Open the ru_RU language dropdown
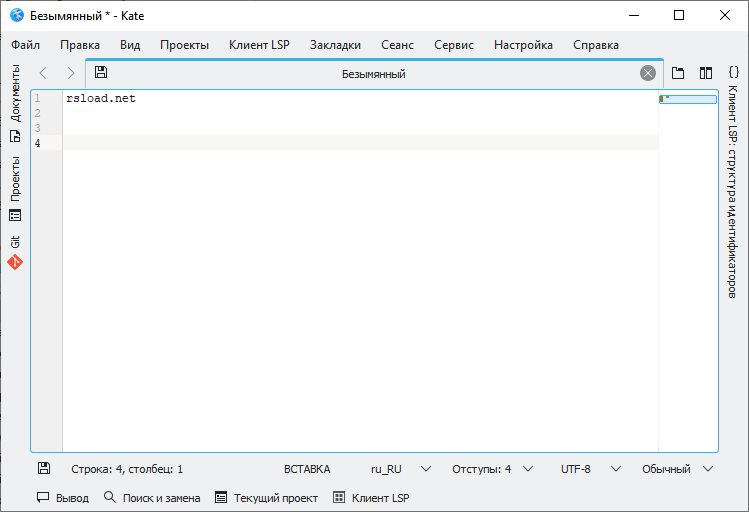Image resolution: width=749 pixels, height=512 pixels. click(x=401, y=469)
